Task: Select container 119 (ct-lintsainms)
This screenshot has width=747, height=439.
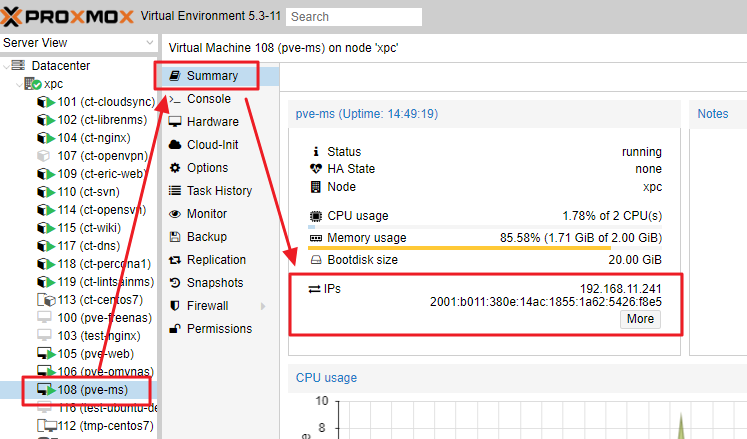Action: coord(106,282)
